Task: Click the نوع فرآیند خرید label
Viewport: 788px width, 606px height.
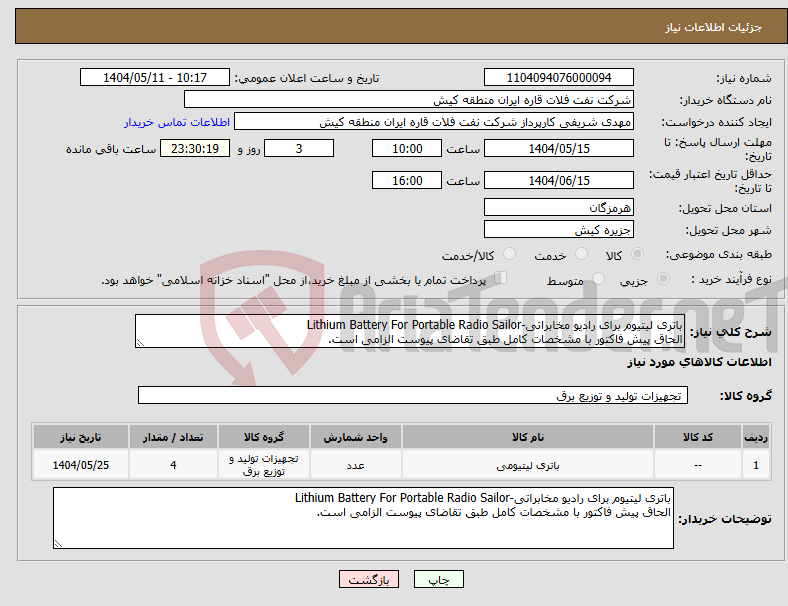Action: point(732,279)
